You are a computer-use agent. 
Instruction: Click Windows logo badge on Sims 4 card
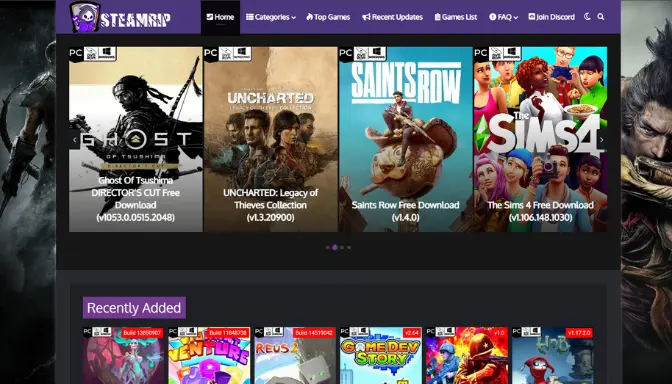click(x=513, y=54)
